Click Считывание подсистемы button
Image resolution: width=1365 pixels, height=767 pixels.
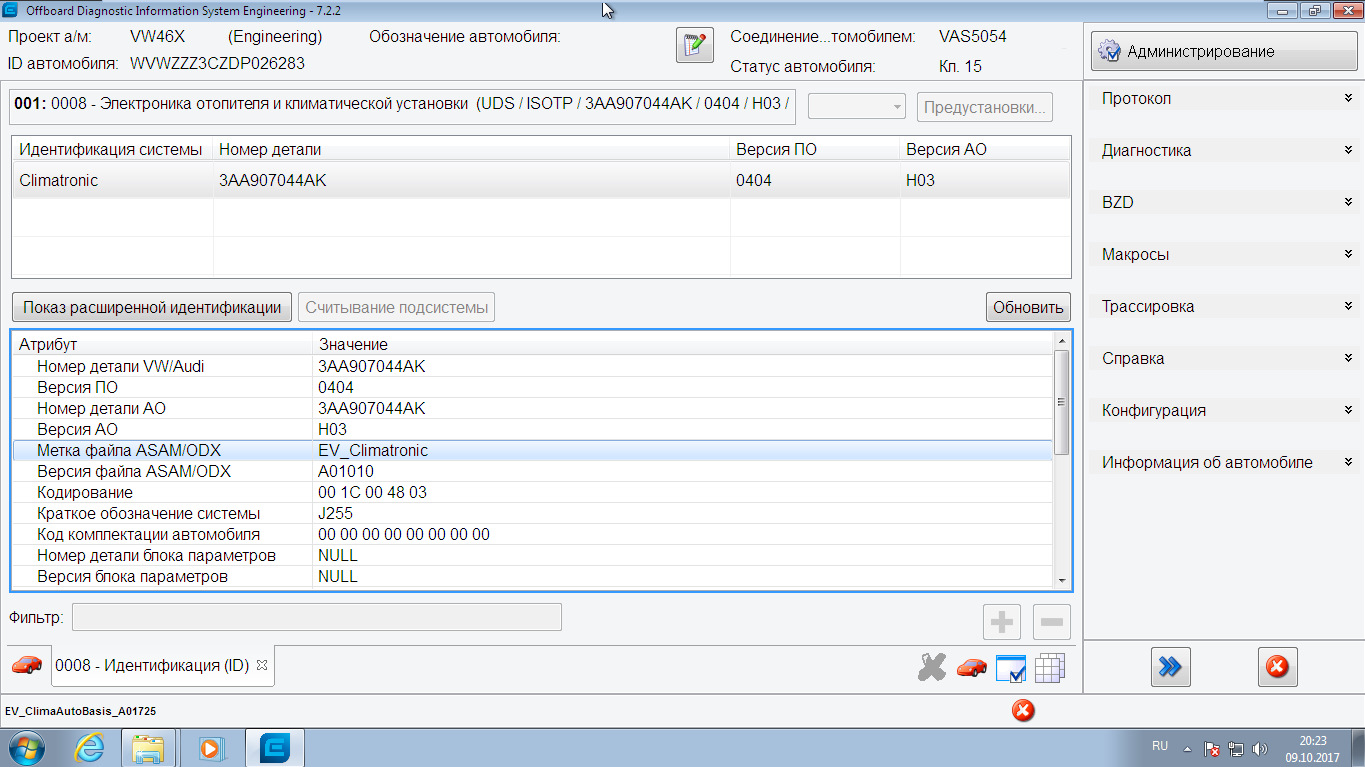click(397, 307)
